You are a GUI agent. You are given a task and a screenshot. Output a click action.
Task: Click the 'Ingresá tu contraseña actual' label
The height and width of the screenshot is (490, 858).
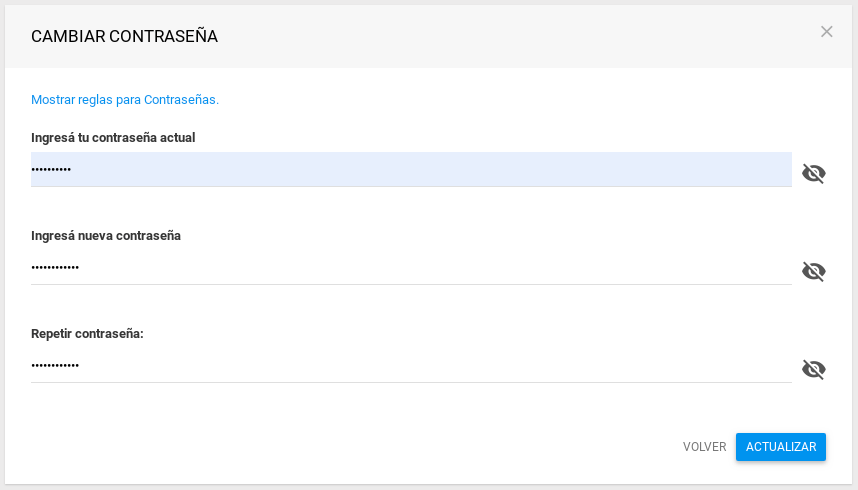click(113, 137)
